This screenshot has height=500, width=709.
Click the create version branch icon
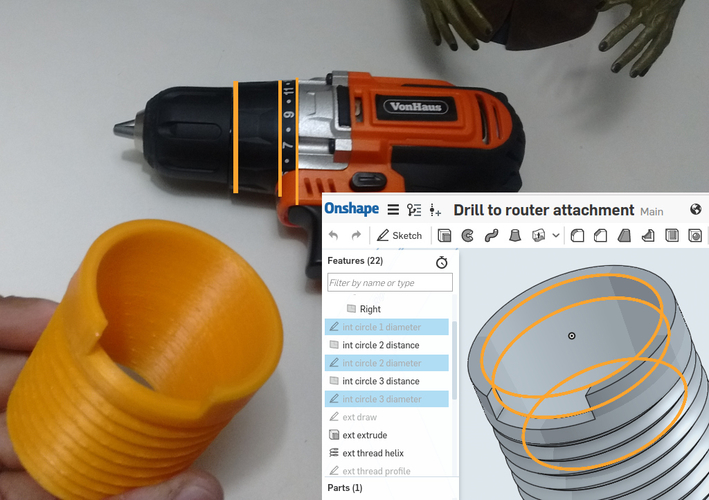[x=435, y=210]
